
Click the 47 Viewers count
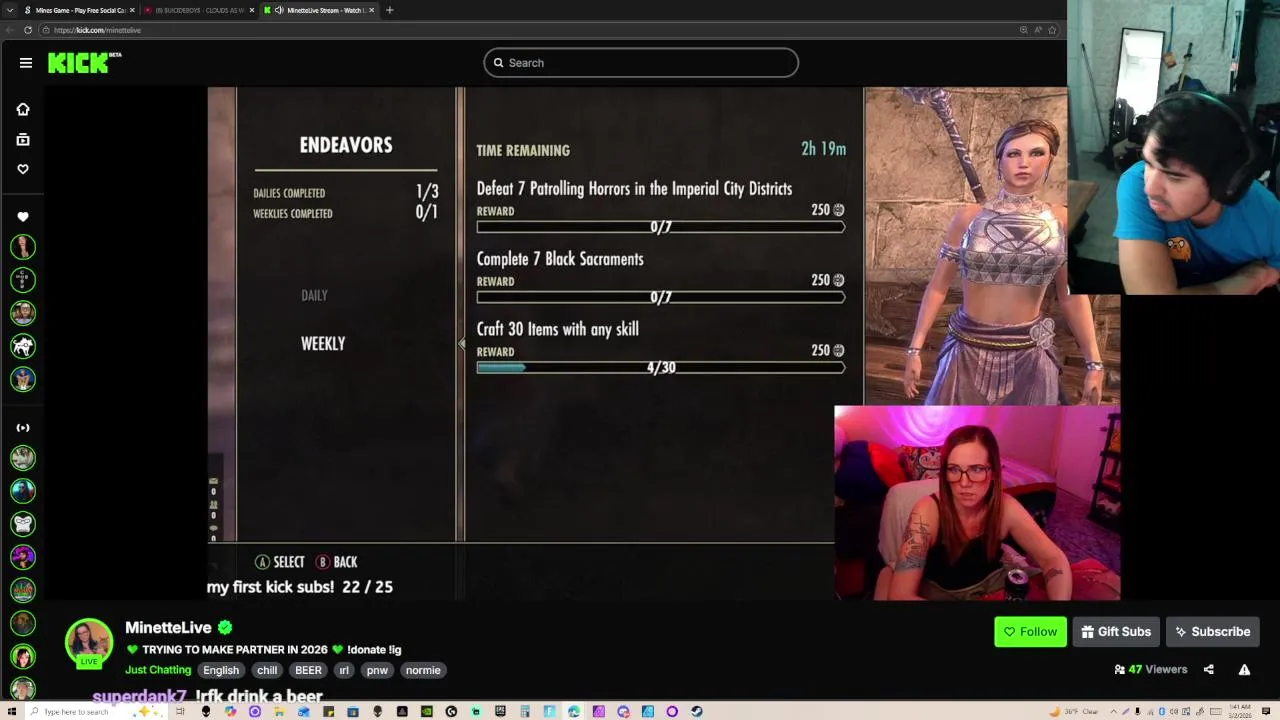pyautogui.click(x=1151, y=669)
